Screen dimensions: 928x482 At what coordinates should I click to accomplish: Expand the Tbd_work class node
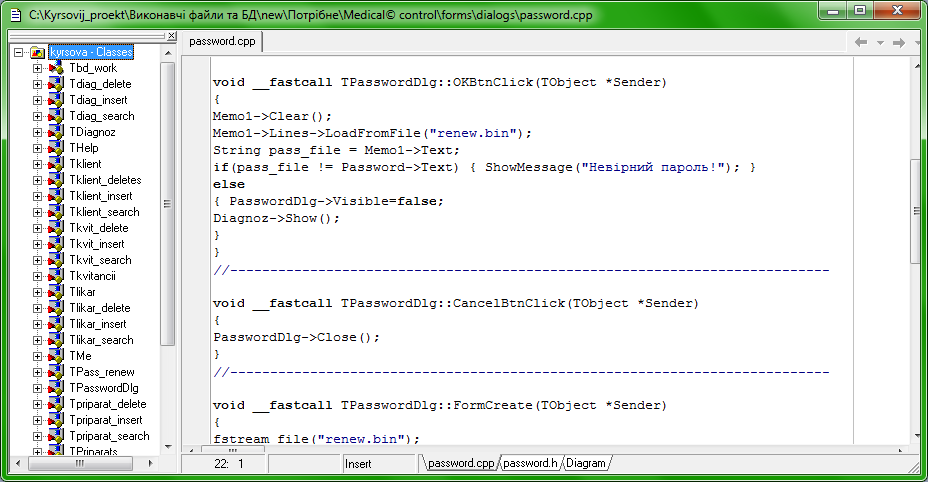pos(37,68)
